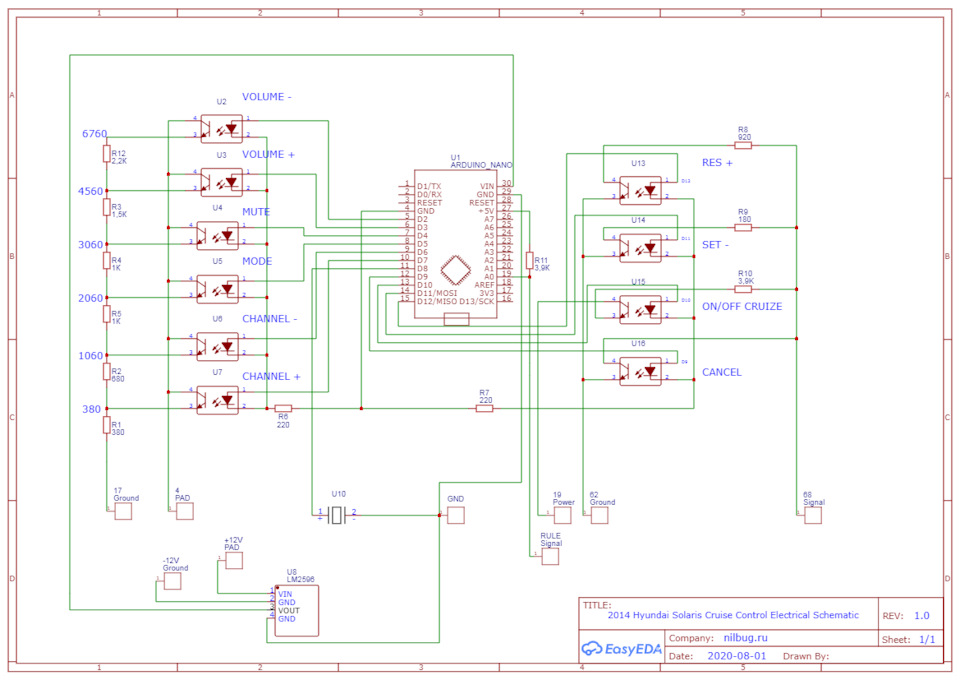960x680 pixels.
Task: Select the 62 Ground pad
Action: coord(599,515)
